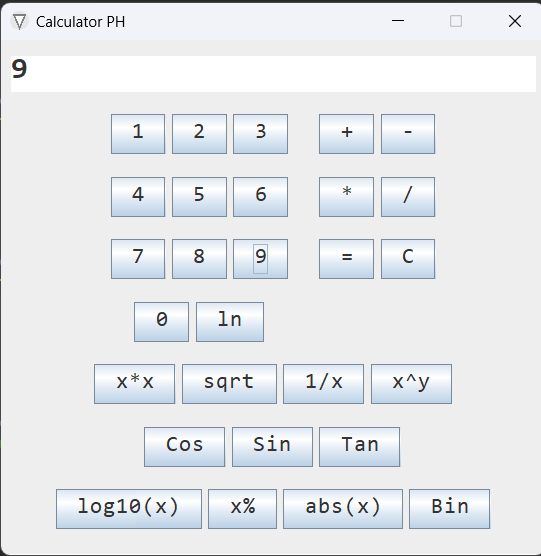
Task: Click the digit 1 button
Action: click(138, 134)
